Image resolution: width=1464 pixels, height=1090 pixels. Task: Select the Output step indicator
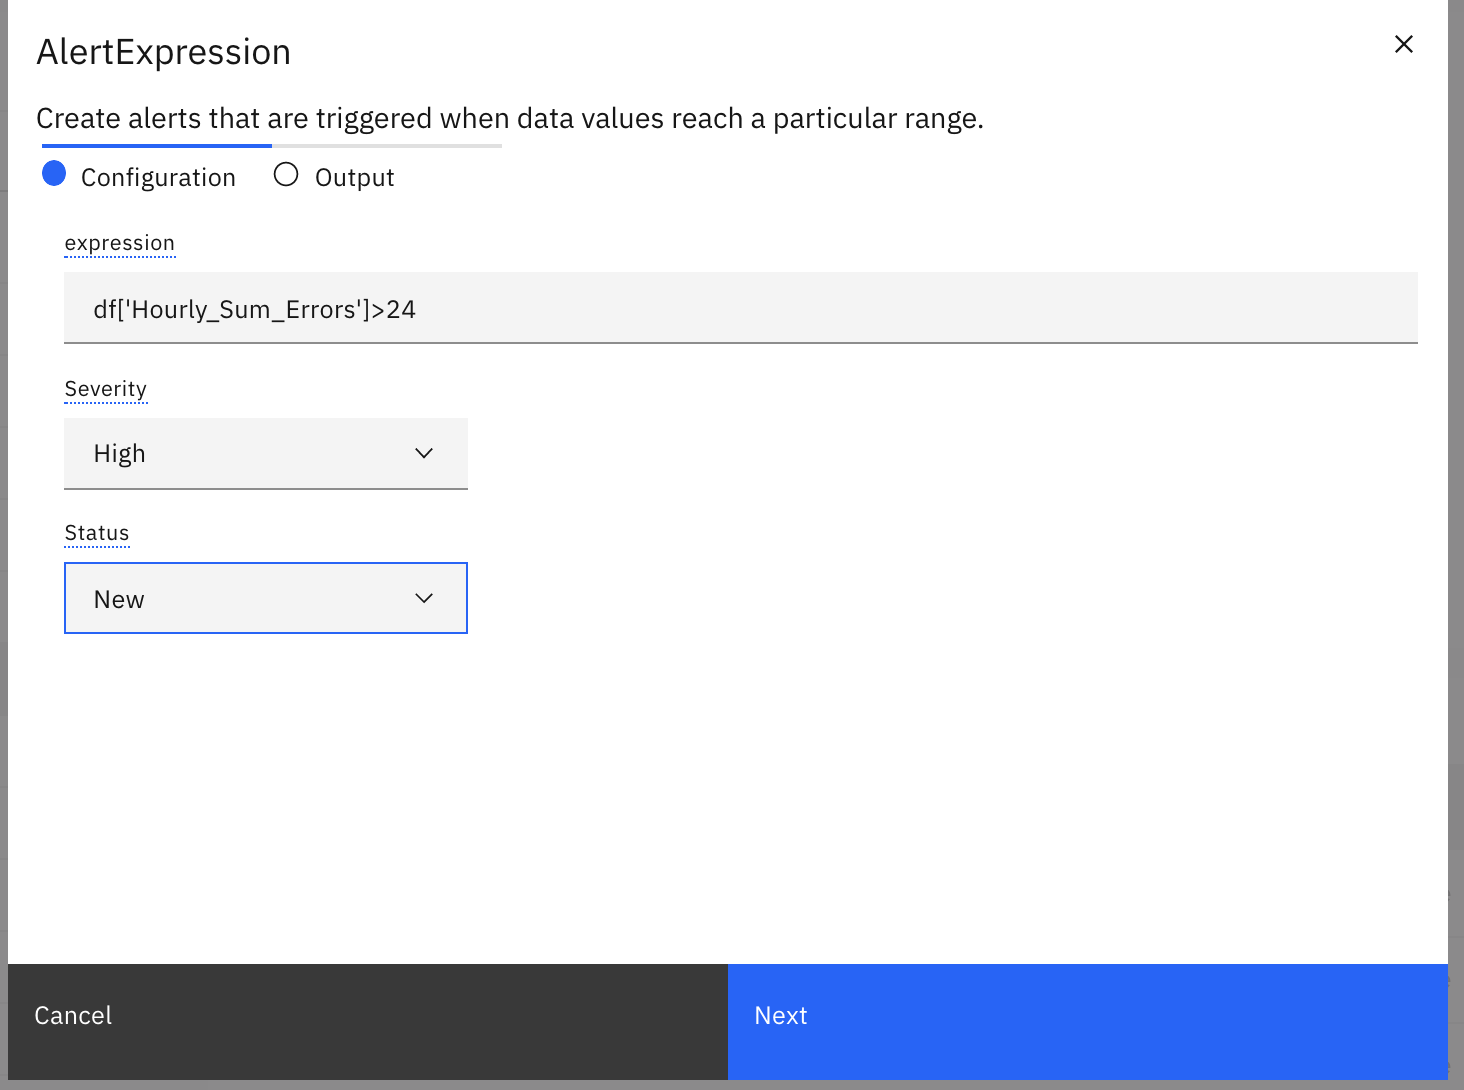click(x=334, y=176)
